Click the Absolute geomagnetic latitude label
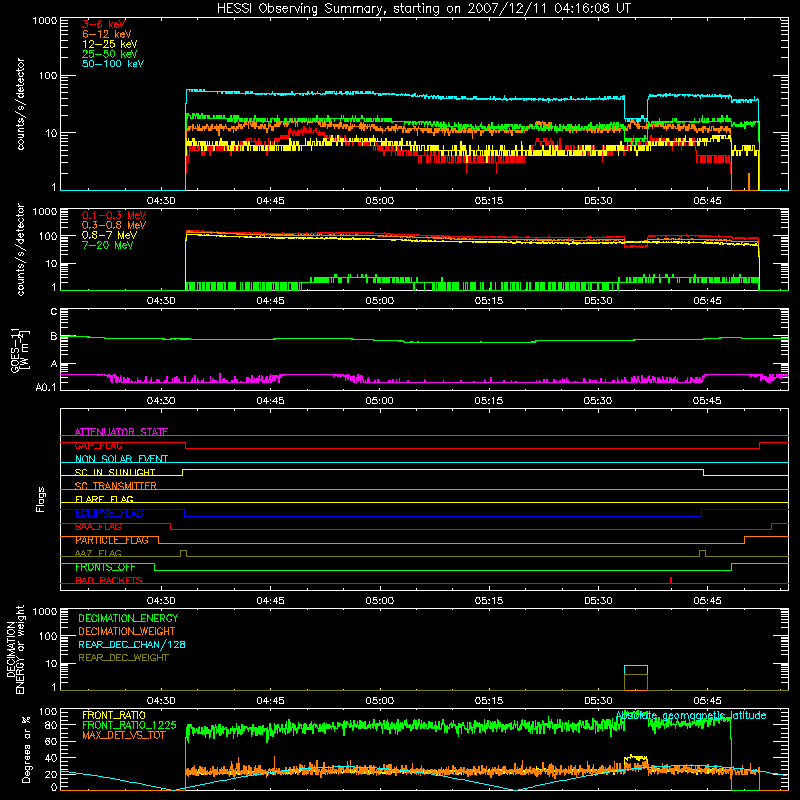 [x=691, y=715]
